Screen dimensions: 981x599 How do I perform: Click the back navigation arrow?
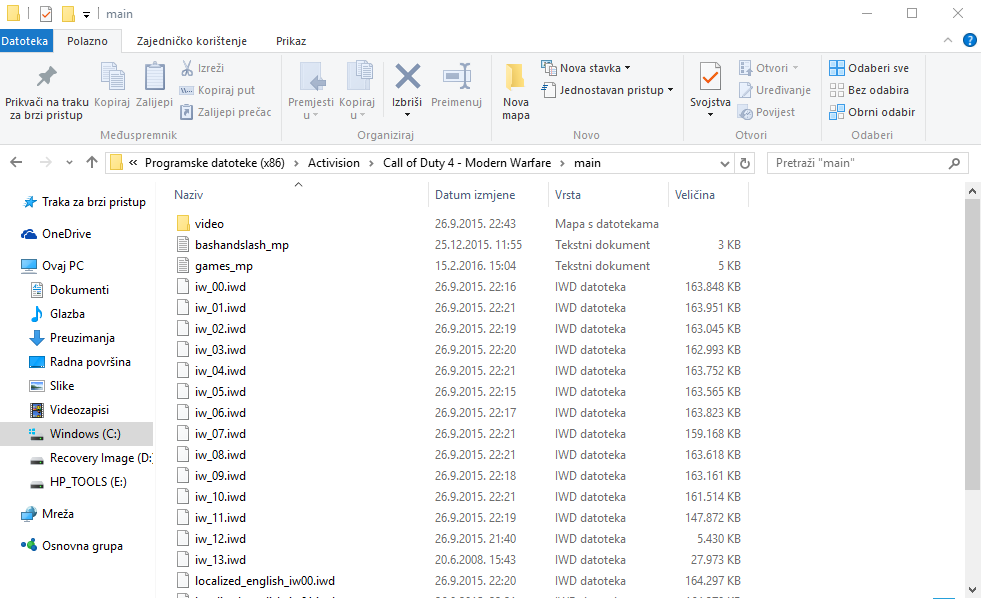click(16, 163)
